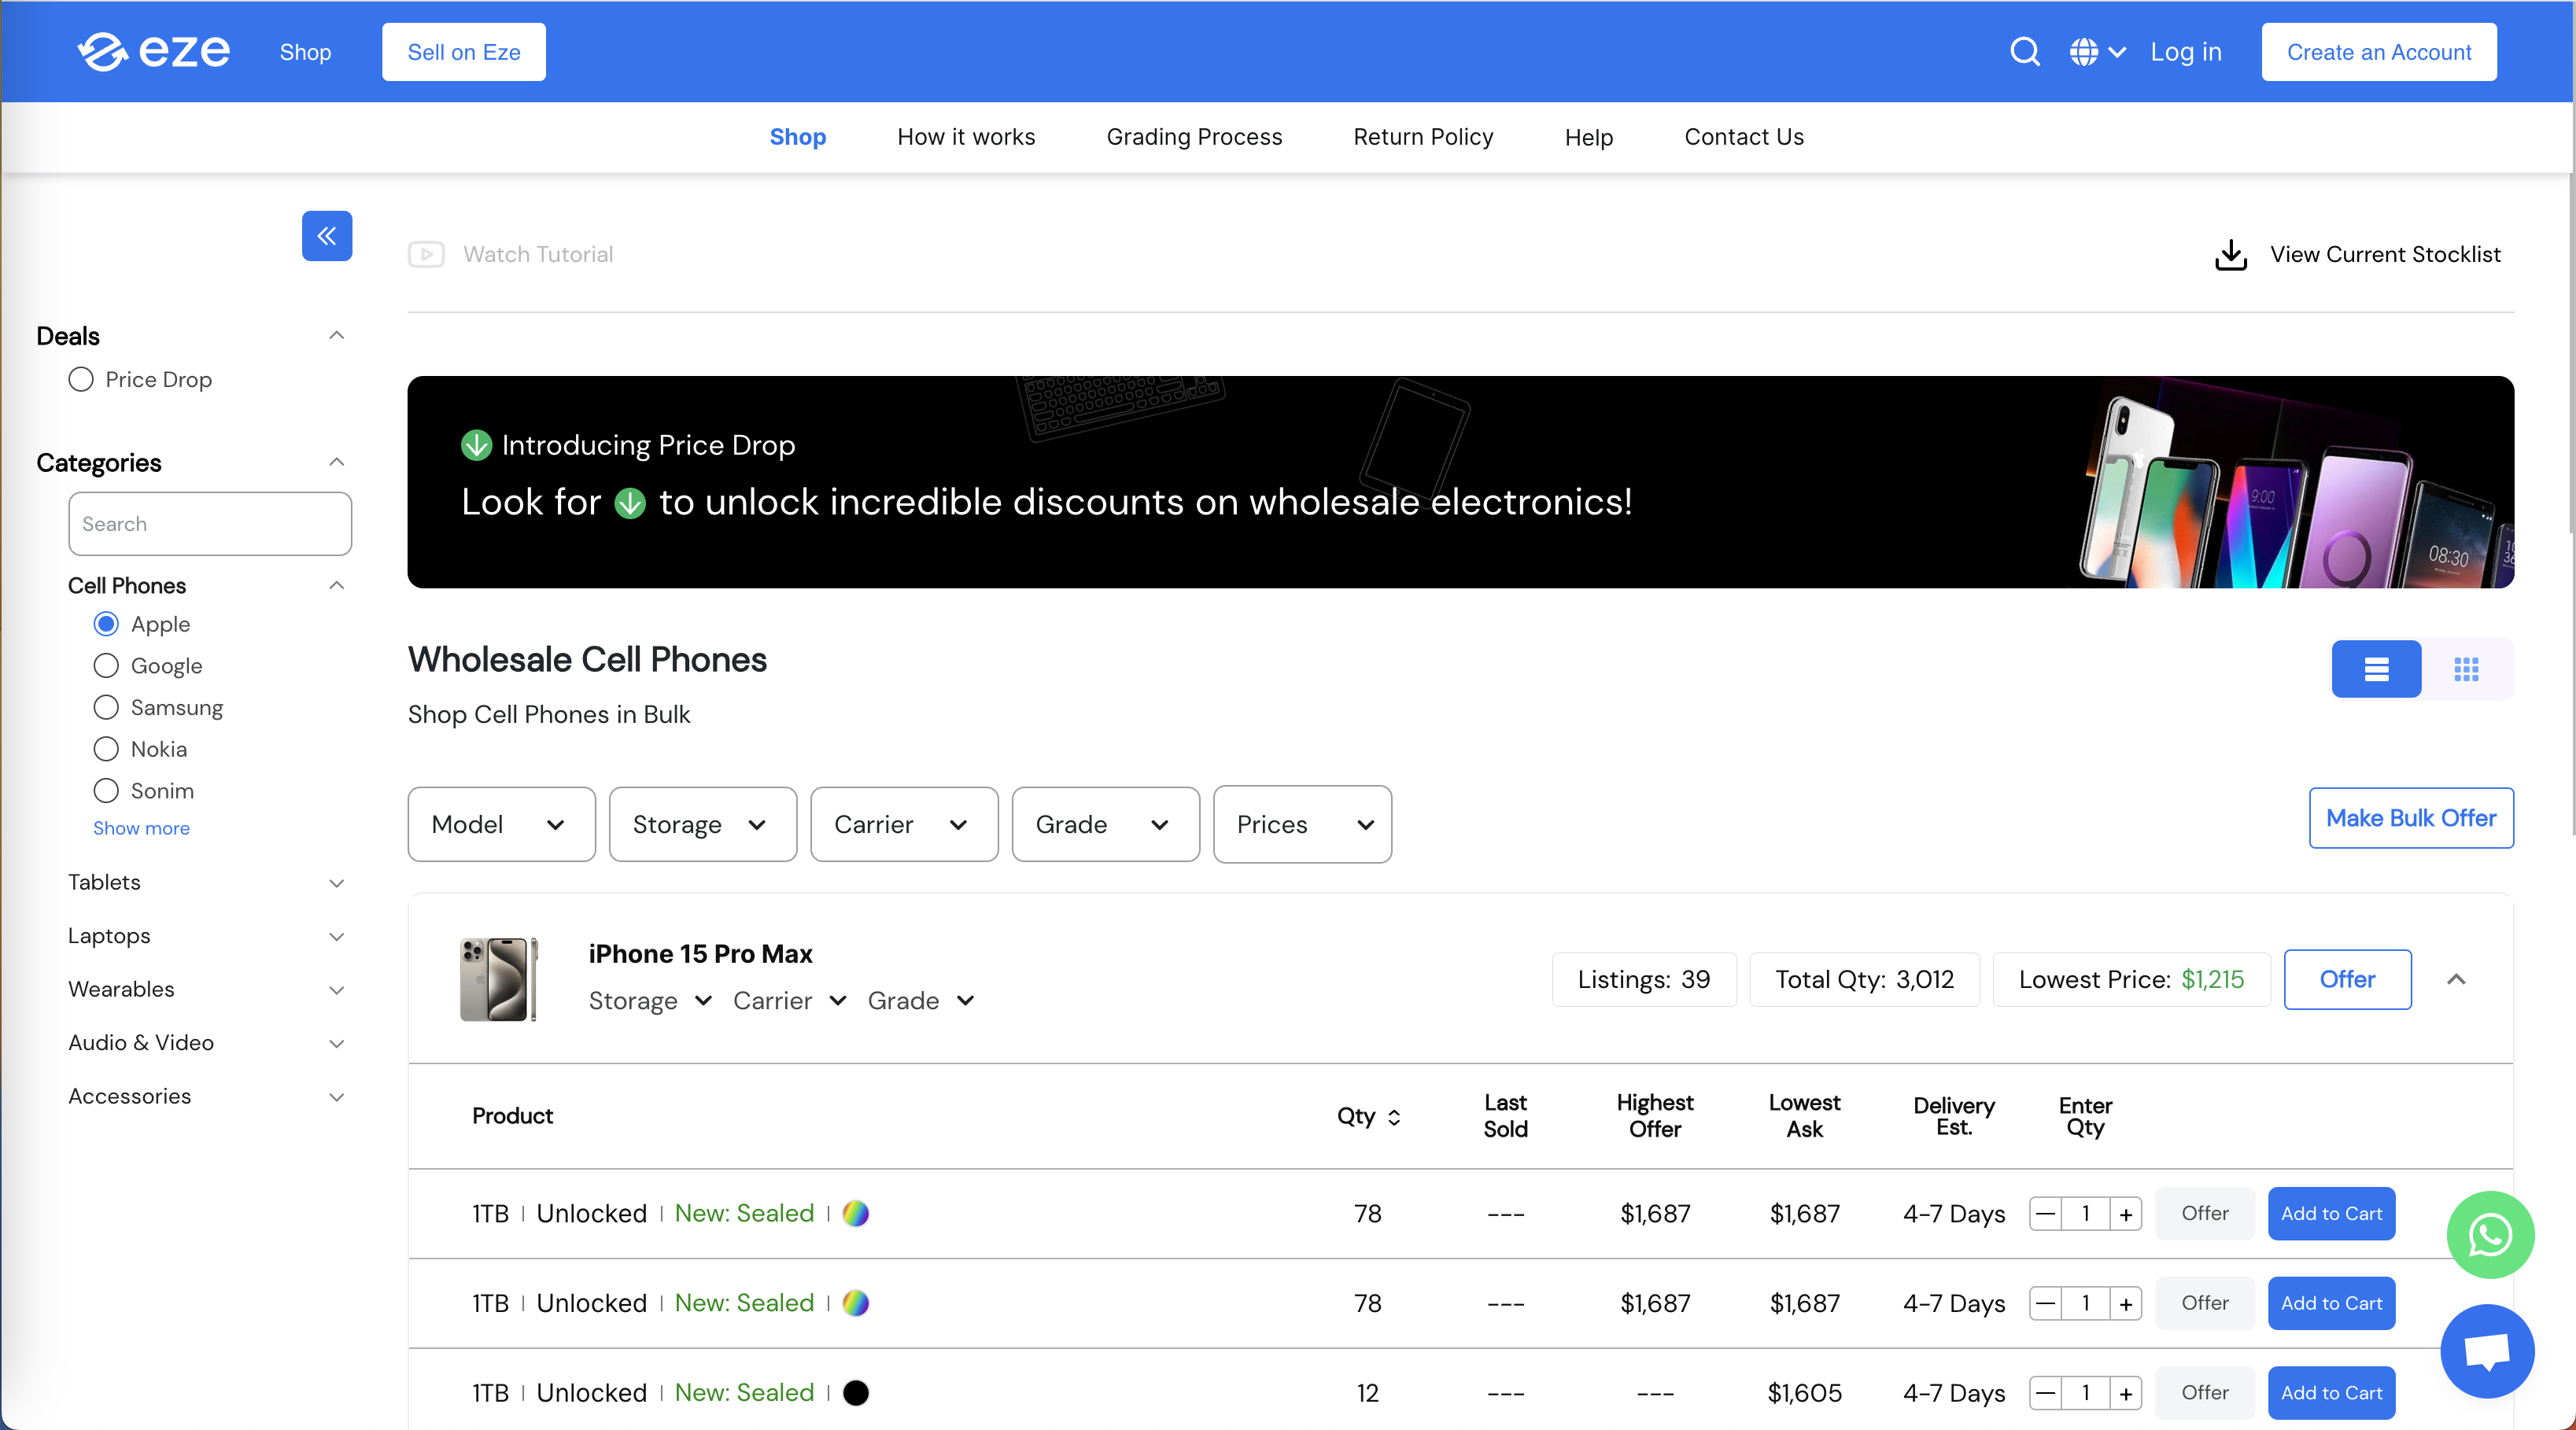Decrease quantity in the first 1TB row
The image size is (2576, 1430).
pyautogui.click(x=2045, y=1214)
